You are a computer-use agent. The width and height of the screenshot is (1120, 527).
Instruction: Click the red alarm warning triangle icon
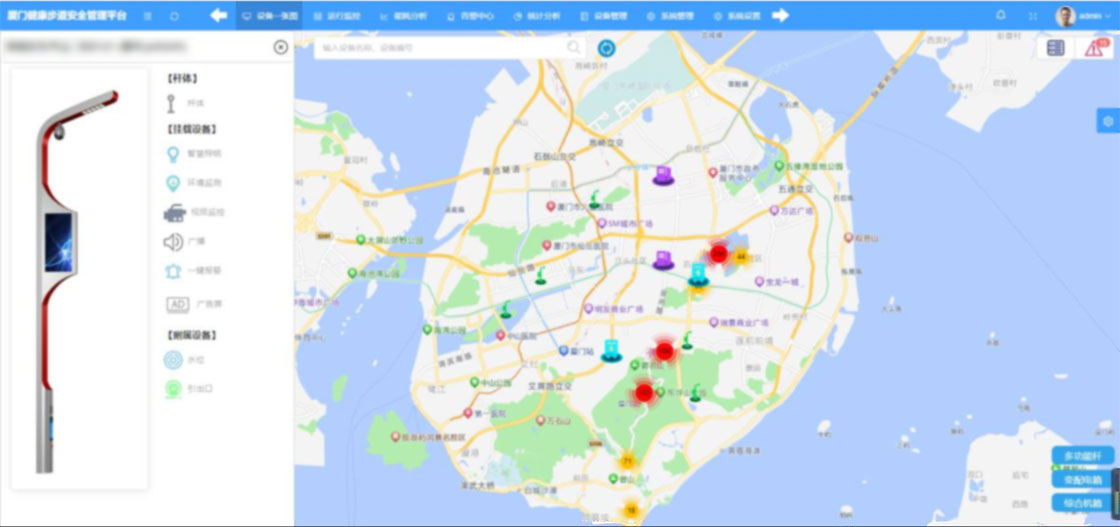1094,48
